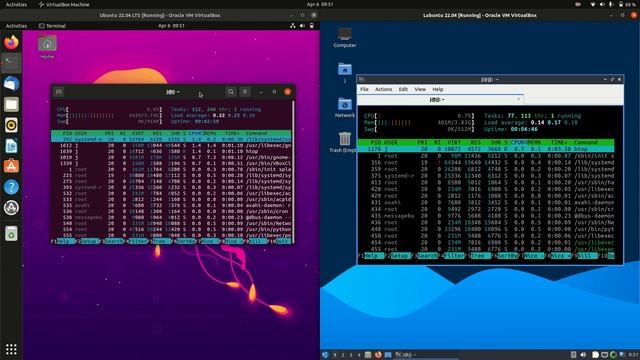Launch Software Updater from the Ubuntu dock
640x360 pixels.
coord(11,208)
